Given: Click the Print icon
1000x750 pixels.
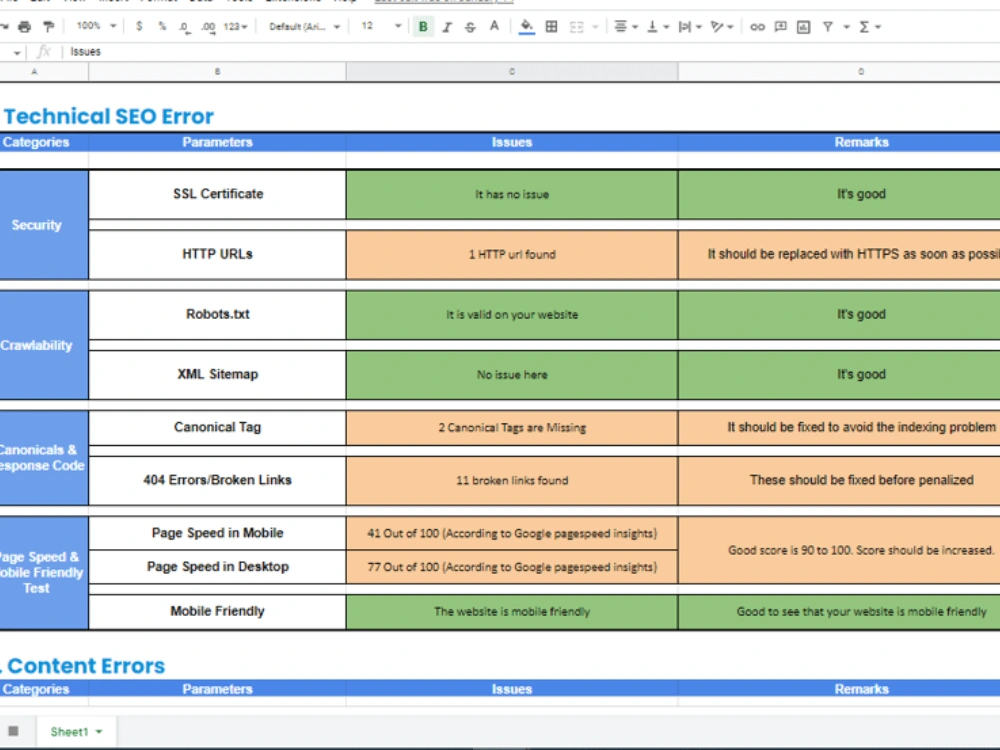Looking at the screenshot, I should (24, 27).
